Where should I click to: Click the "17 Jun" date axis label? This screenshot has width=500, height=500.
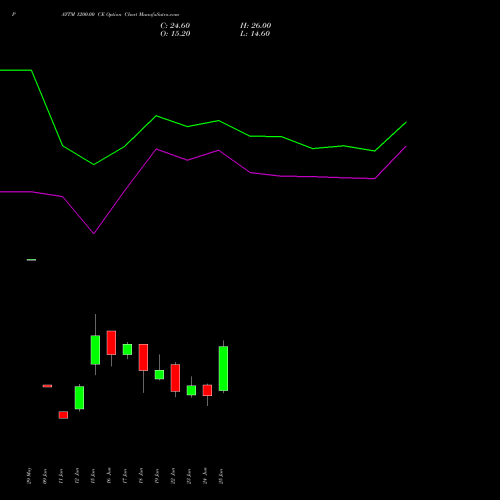[125, 476]
